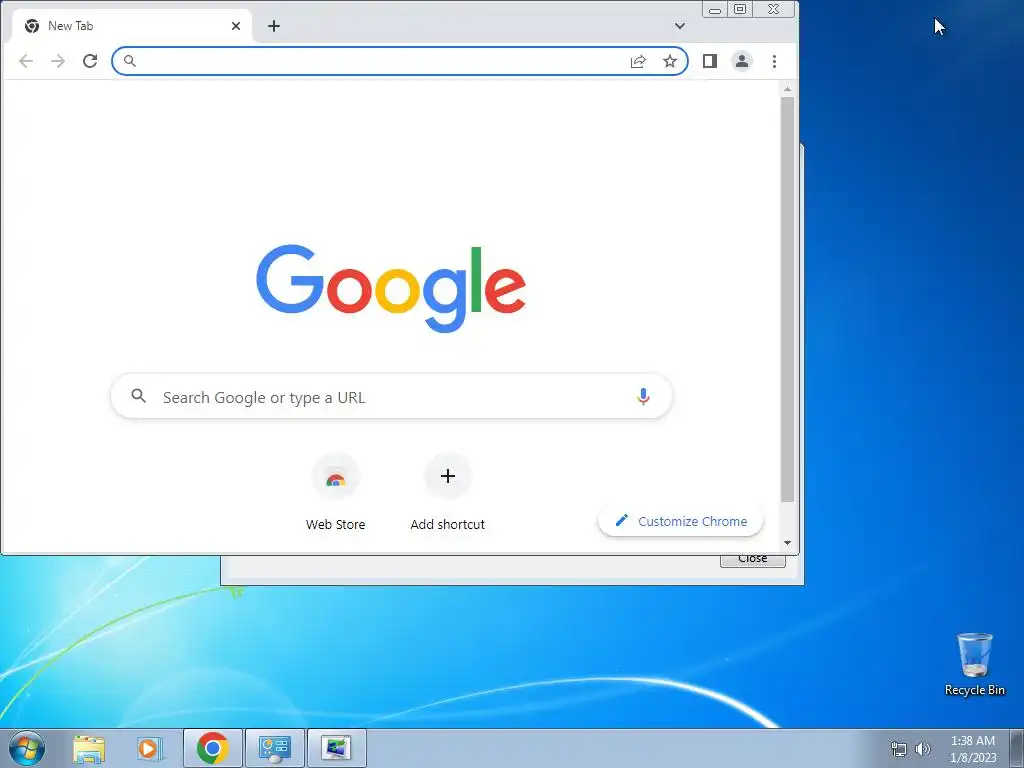The width and height of the screenshot is (1024, 768).
Task: Close the New Tab tab
Action: tap(236, 26)
